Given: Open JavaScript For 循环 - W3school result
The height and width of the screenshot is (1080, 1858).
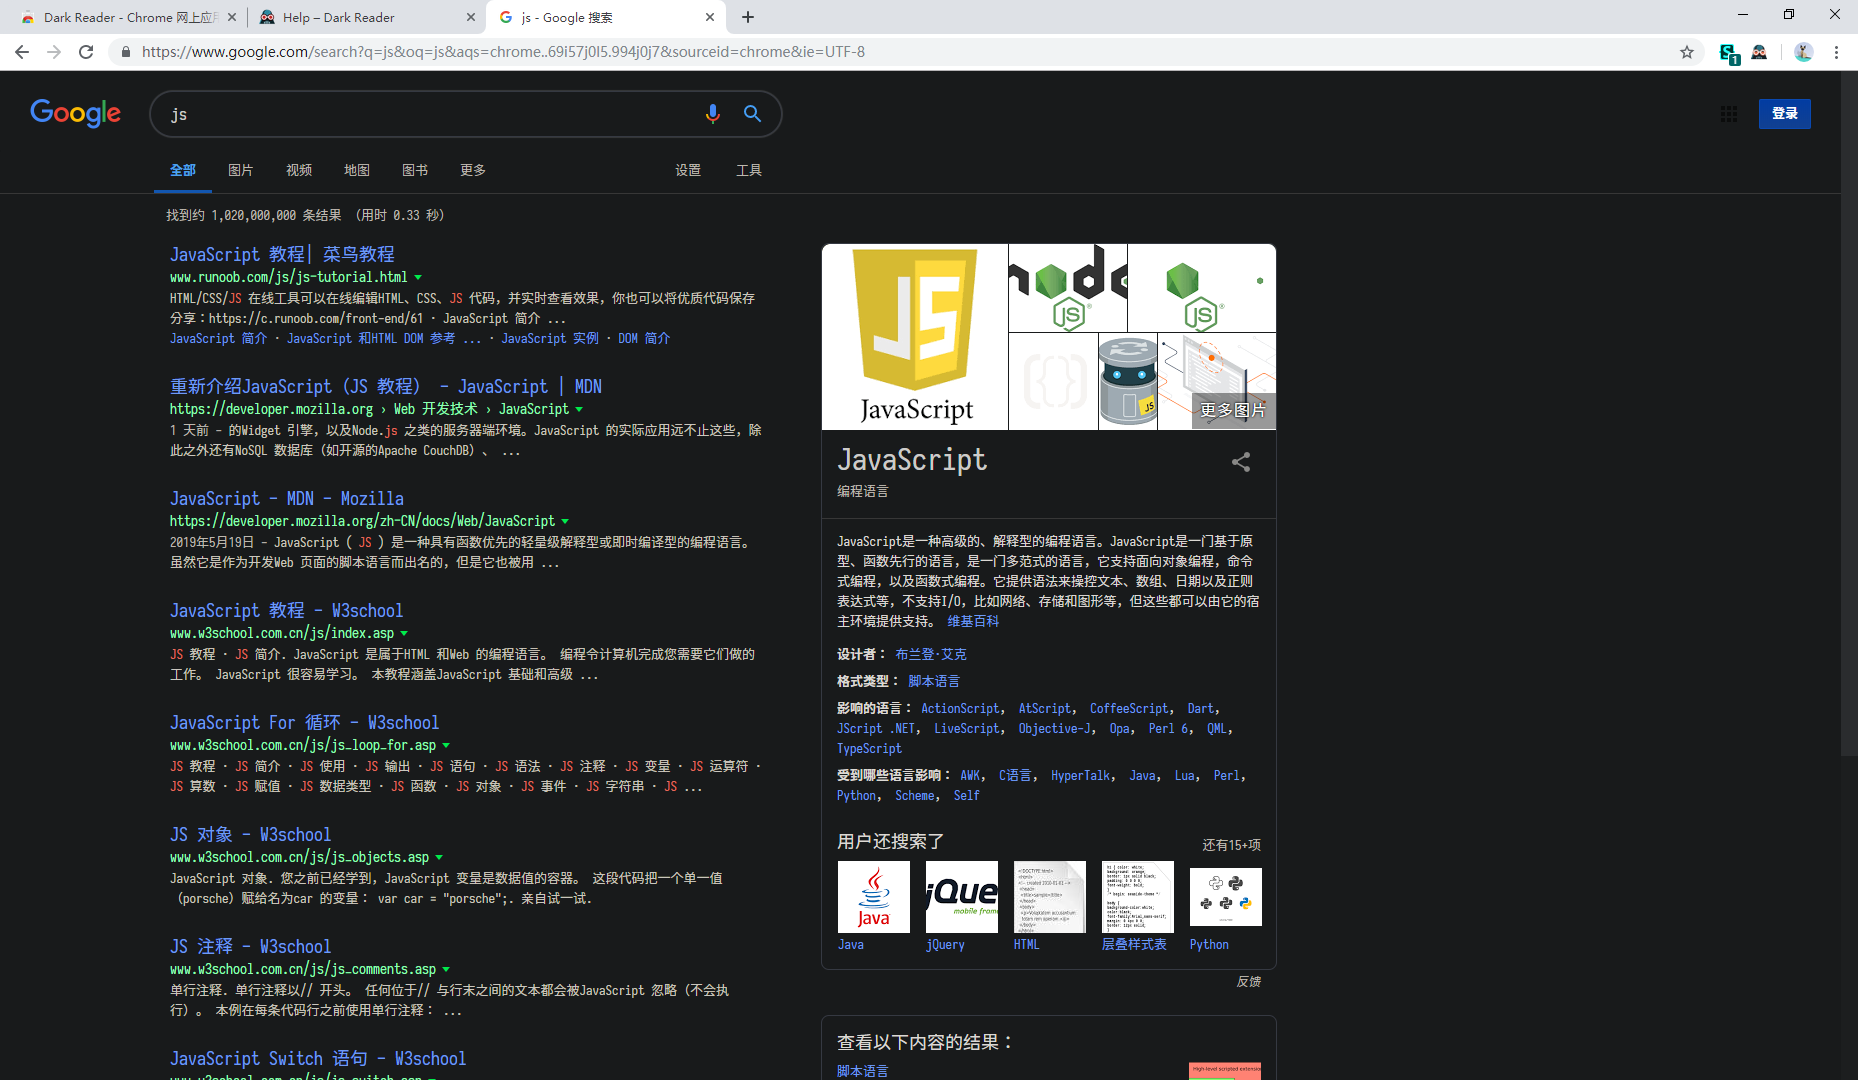Looking at the screenshot, I should pos(304,722).
